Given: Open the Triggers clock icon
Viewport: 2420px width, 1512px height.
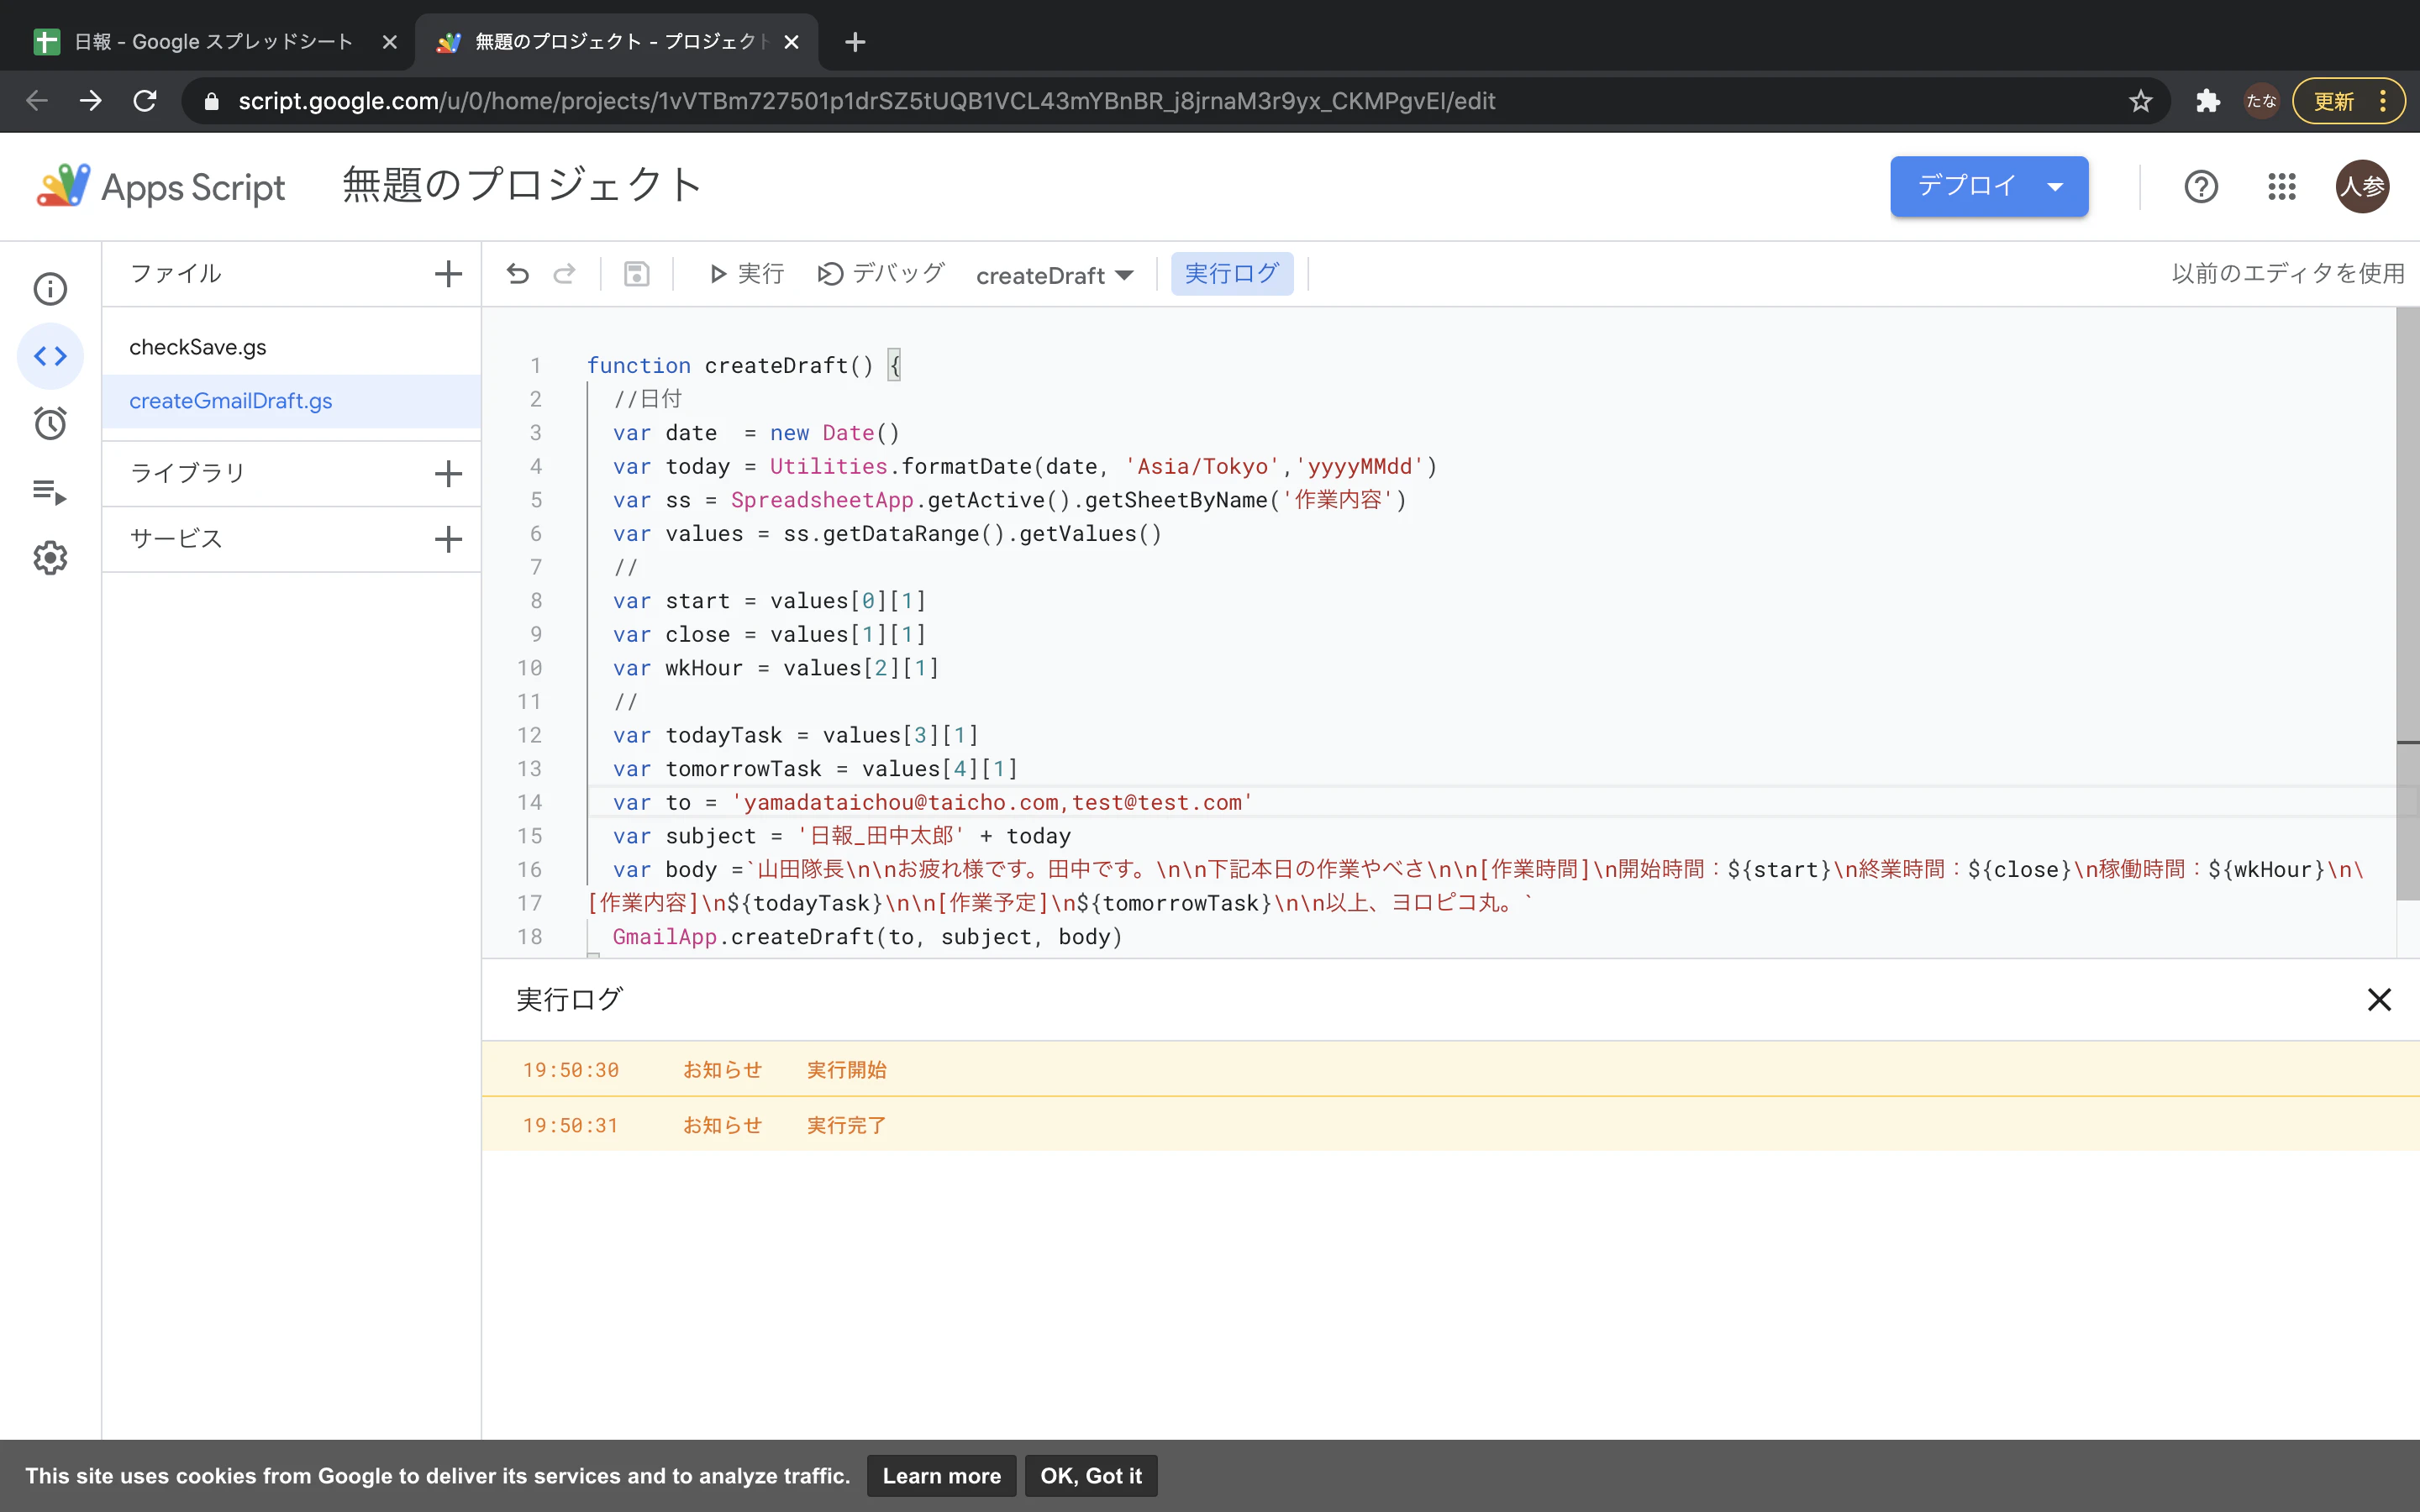Looking at the screenshot, I should (50, 423).
